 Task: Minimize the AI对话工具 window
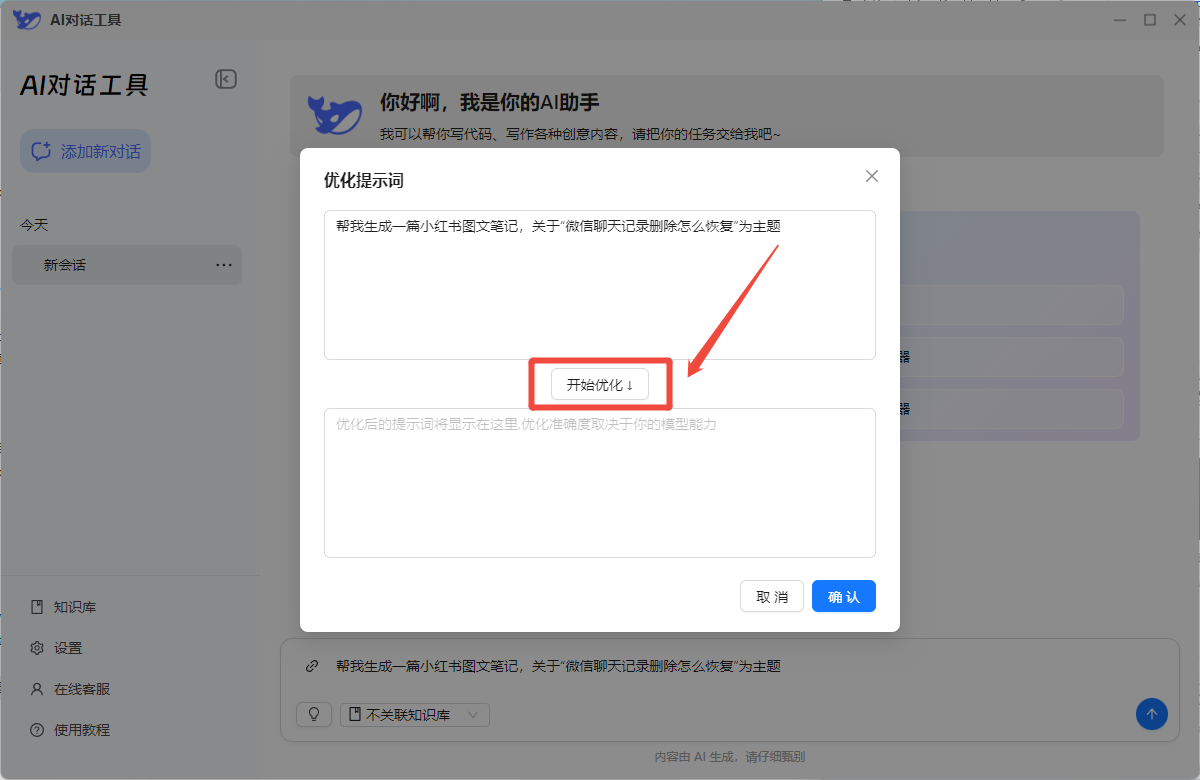(x=1120, y=19)
